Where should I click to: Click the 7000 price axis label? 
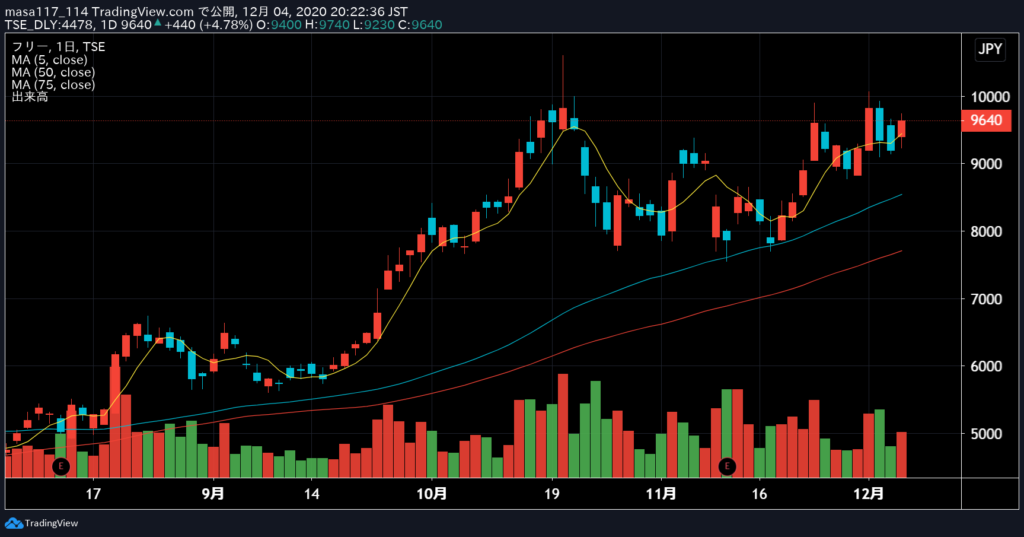pyautogui.click(x=986, y=299)
